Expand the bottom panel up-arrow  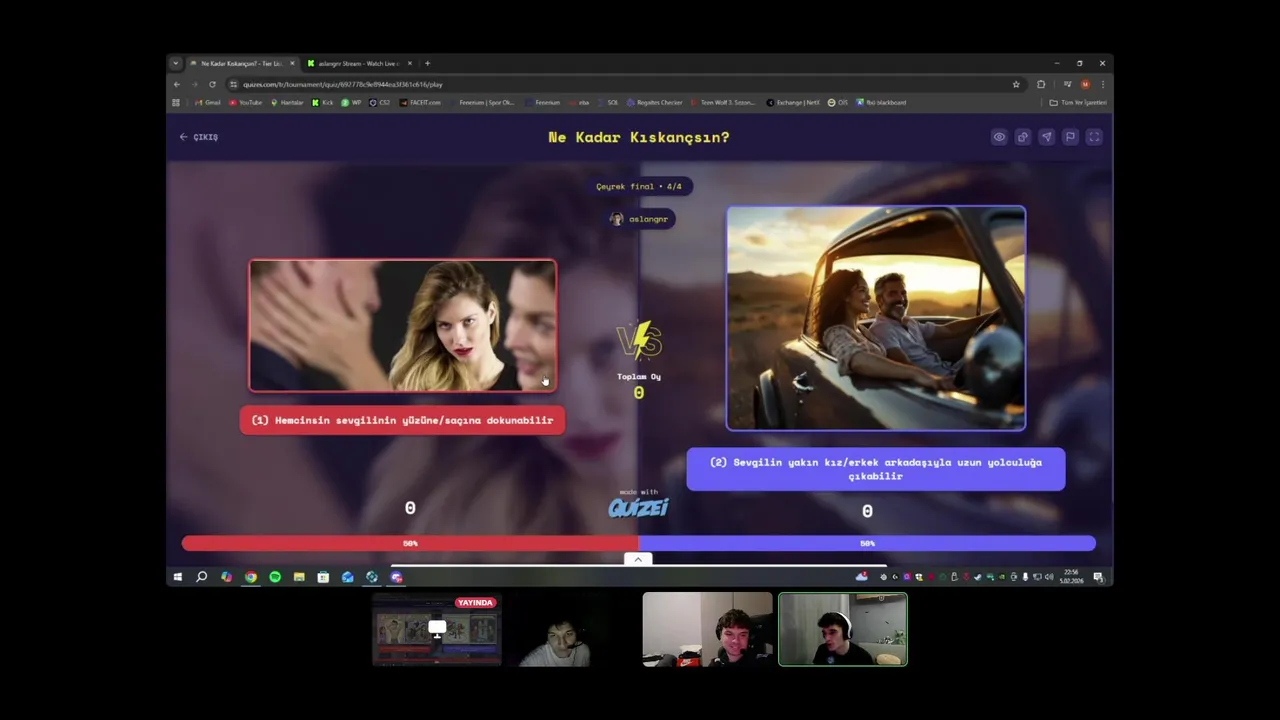(x=638, y=559)
